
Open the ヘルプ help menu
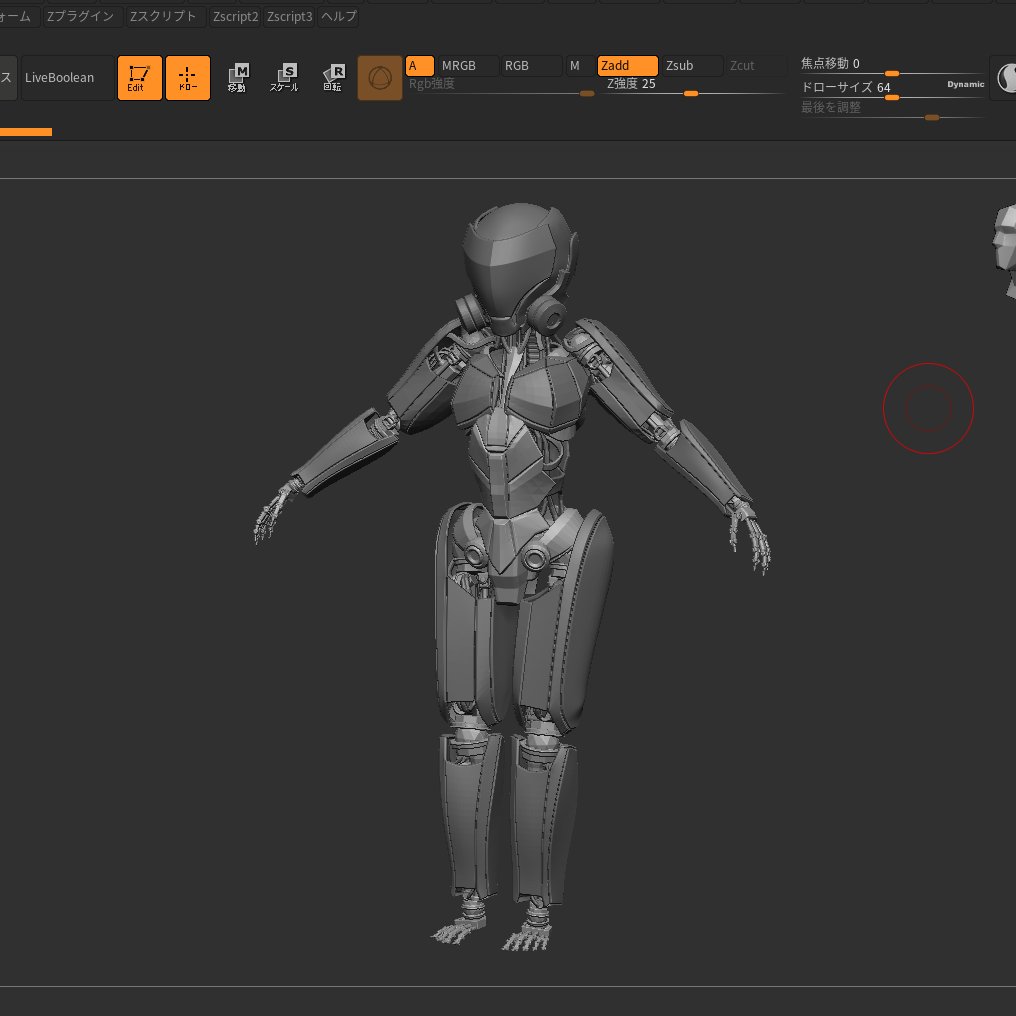[x=339, y=17]
